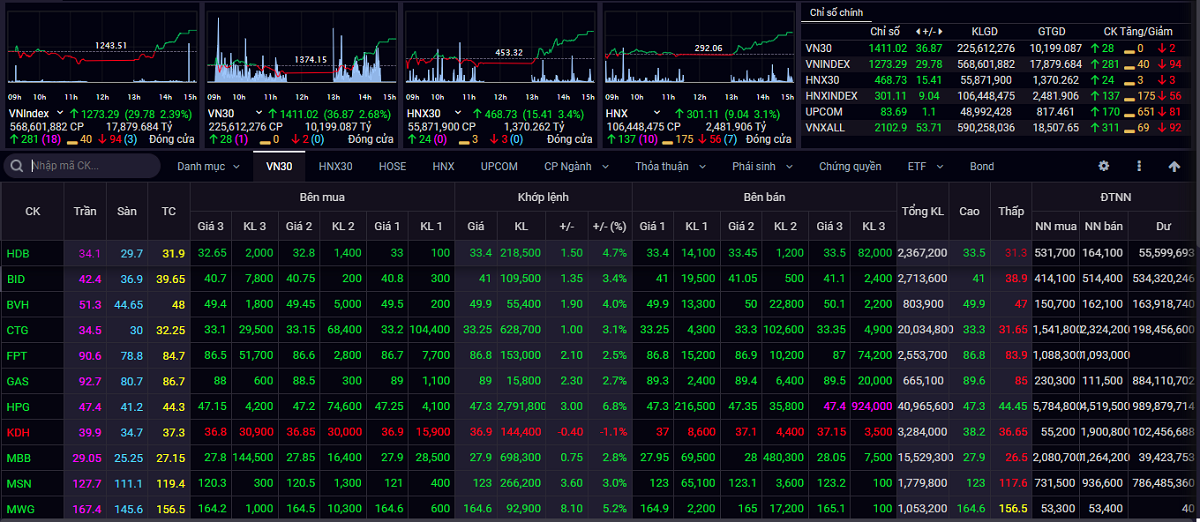
Task: Select the HNXINDEX row in index table
Action: click(998, 96)
